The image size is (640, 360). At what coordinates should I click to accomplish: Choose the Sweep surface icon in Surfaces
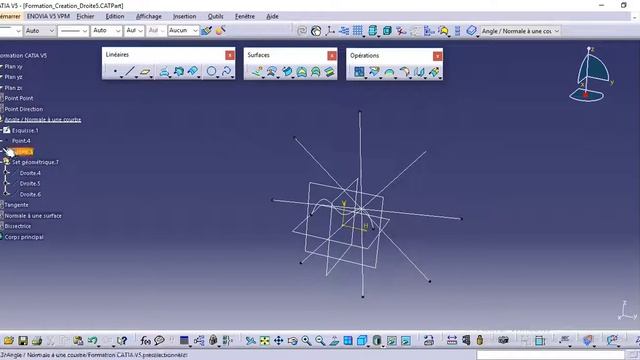tap(287, 72)
